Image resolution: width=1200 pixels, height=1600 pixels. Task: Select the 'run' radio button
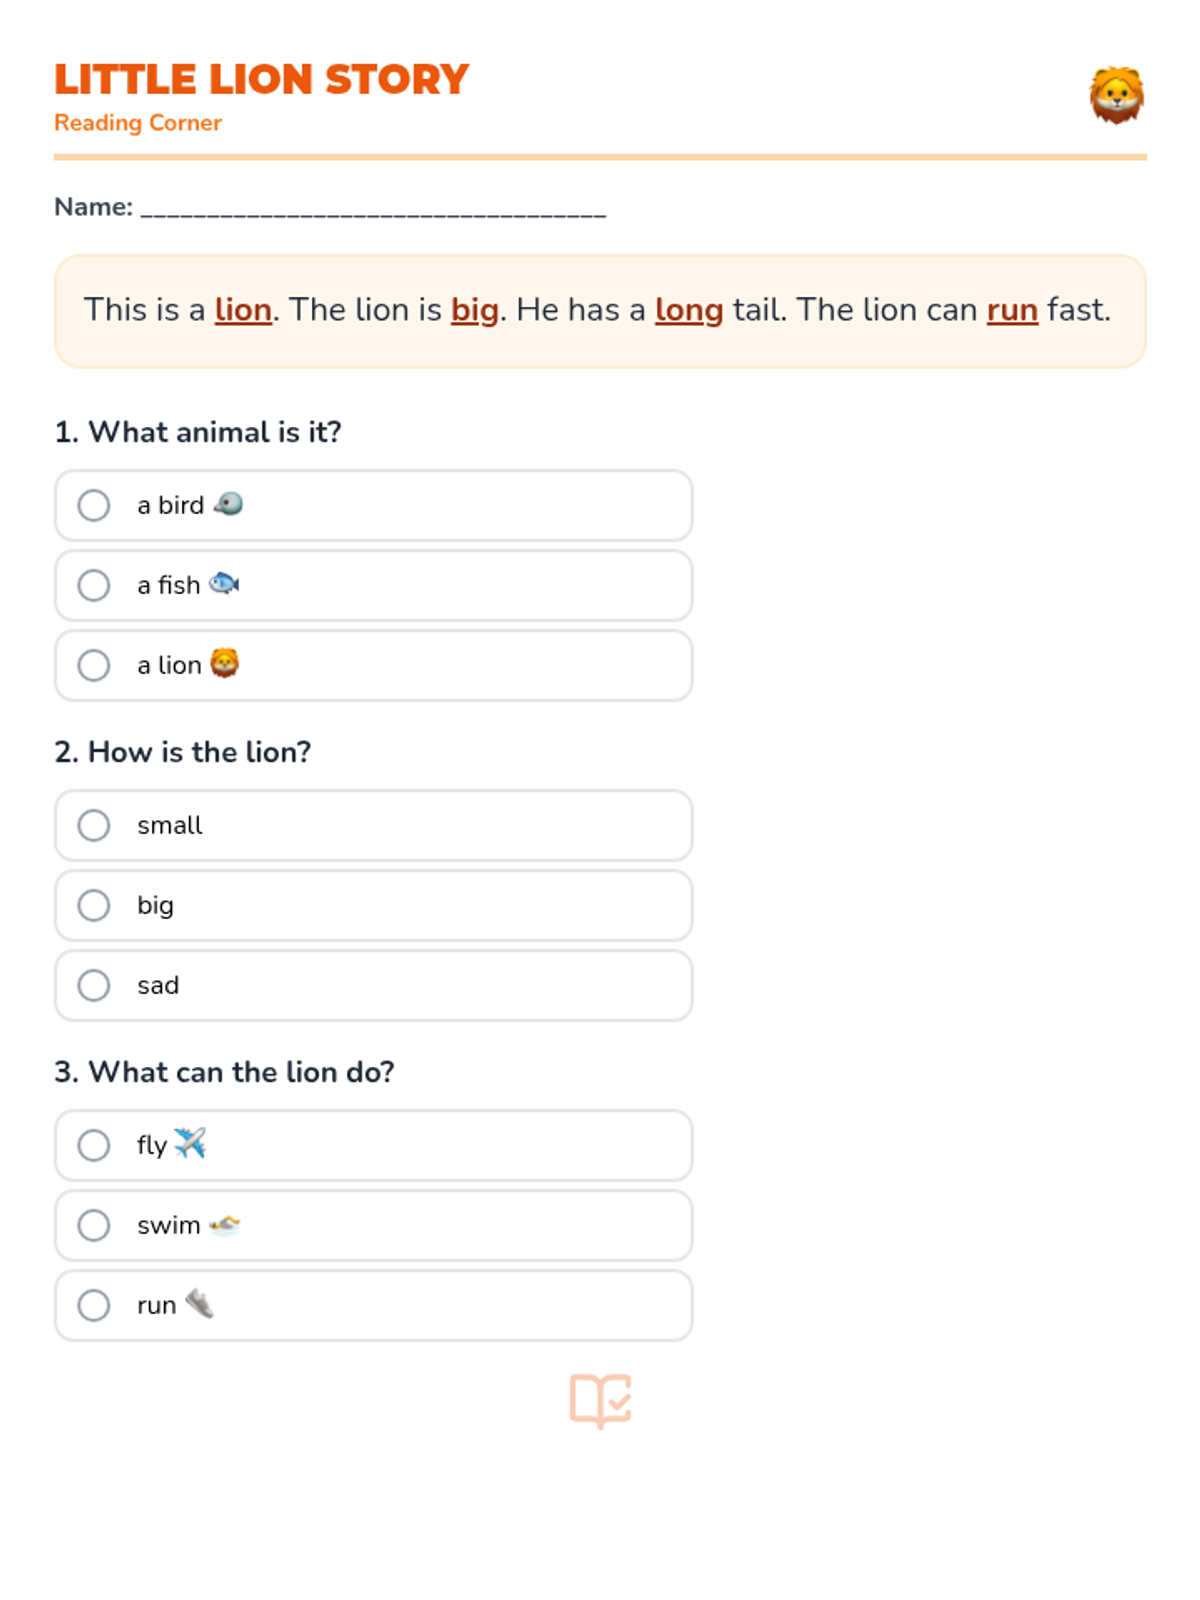coord(94,1305)
